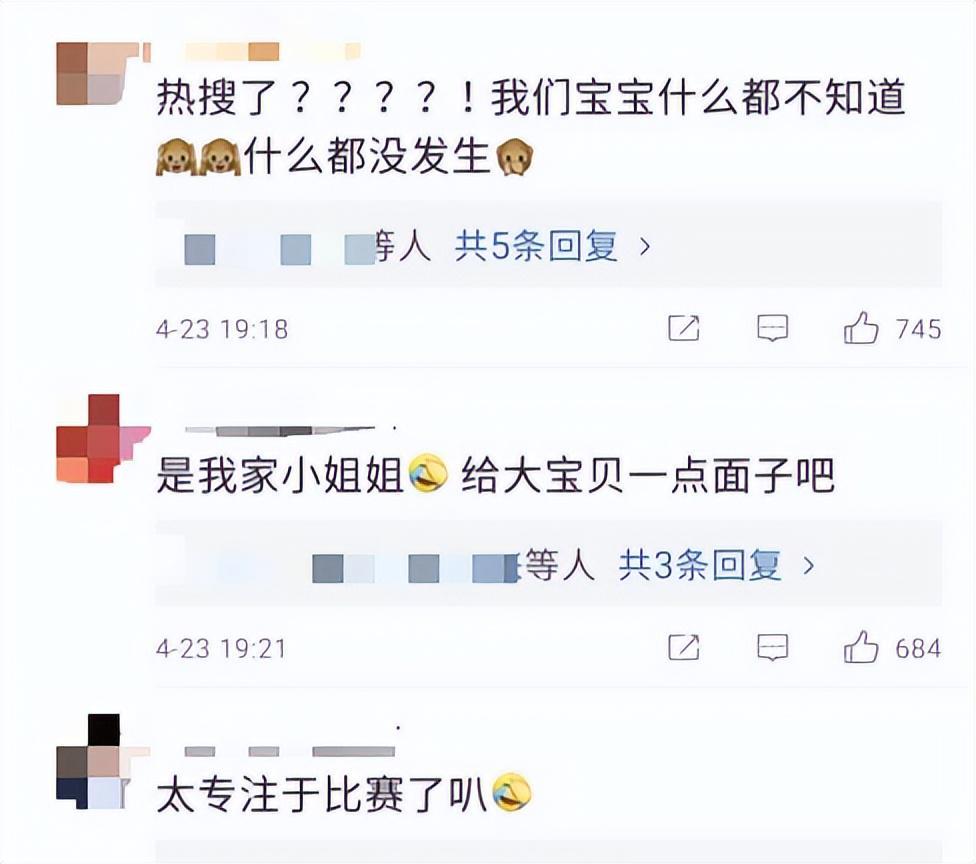Open the first commenter's avatar
The image size is (976, 864).
[96, 73]
